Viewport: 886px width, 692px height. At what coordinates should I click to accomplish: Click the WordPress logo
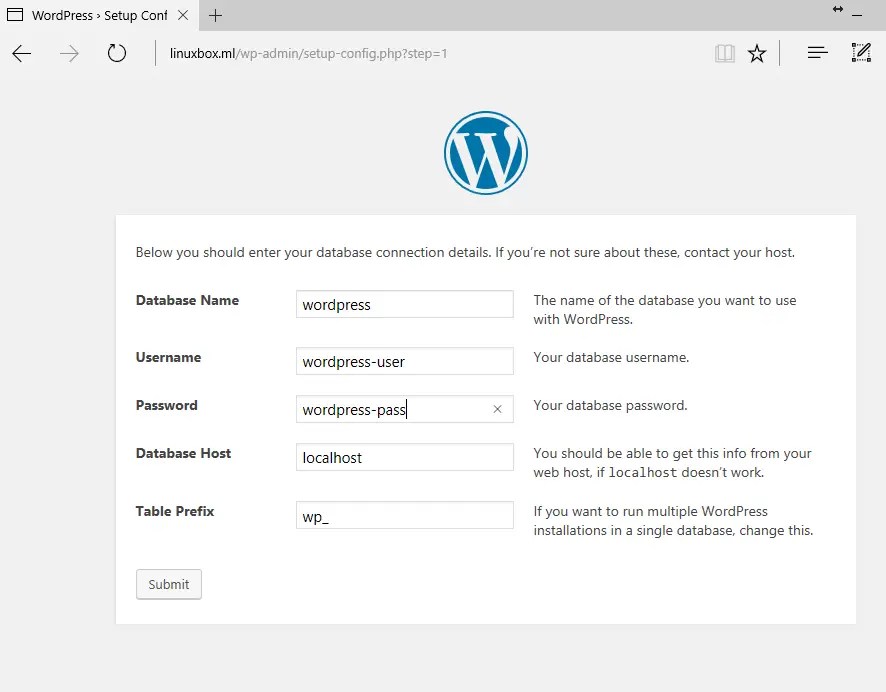[x=485, y=151]
